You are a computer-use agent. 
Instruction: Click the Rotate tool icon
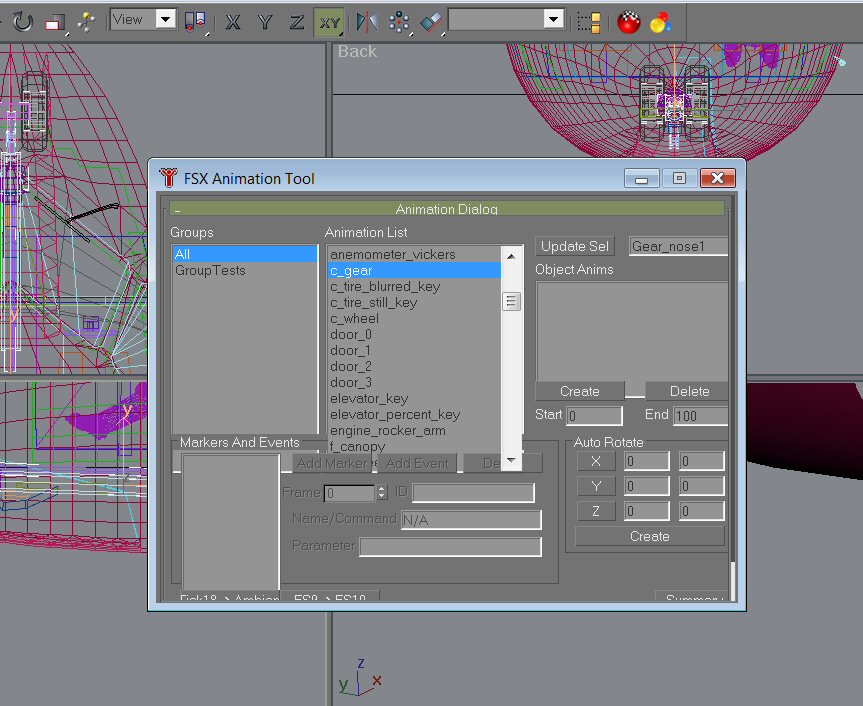tap(22, 21)
